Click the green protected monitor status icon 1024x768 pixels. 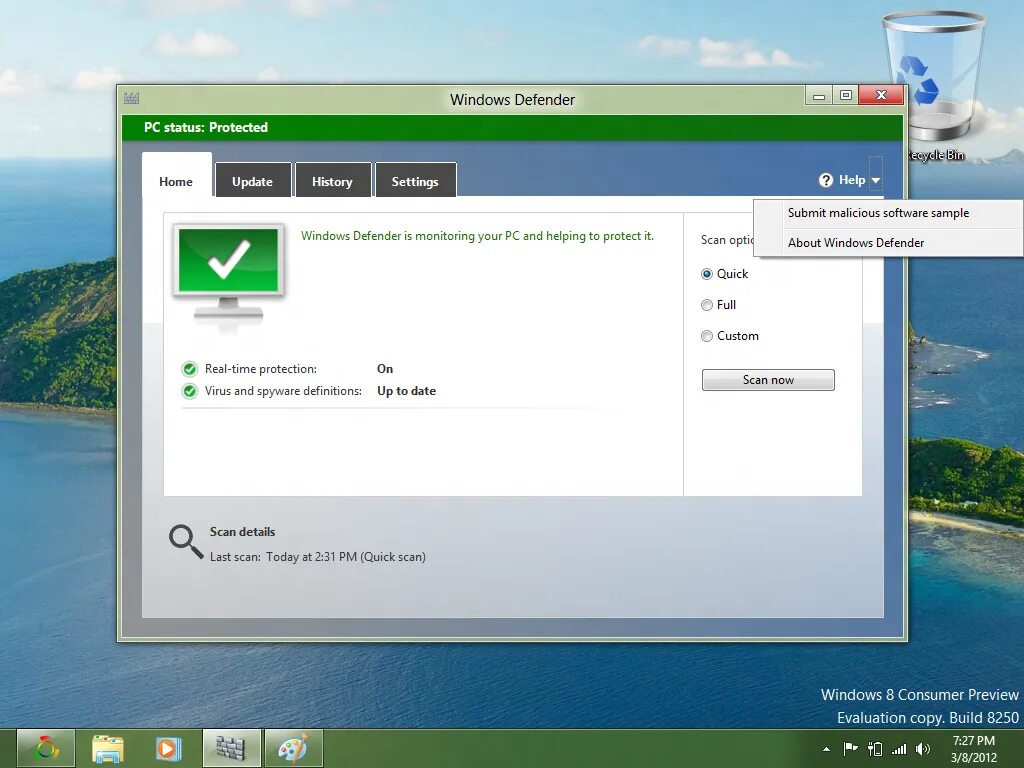(228, 276)
